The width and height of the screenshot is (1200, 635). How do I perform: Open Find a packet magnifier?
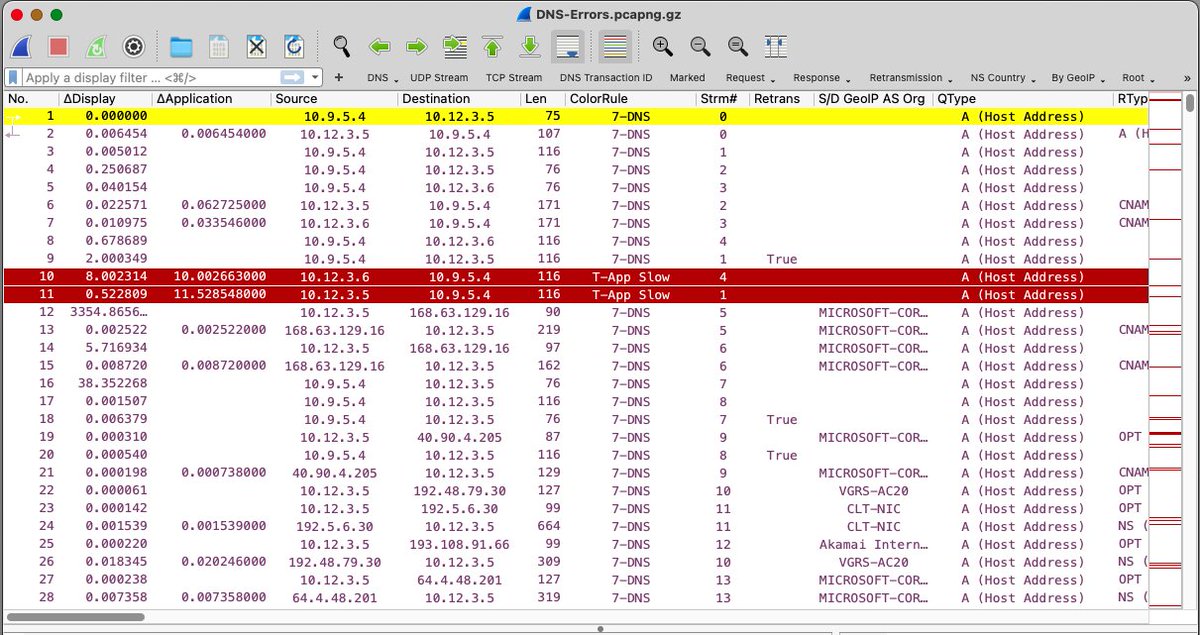(342, 46)
